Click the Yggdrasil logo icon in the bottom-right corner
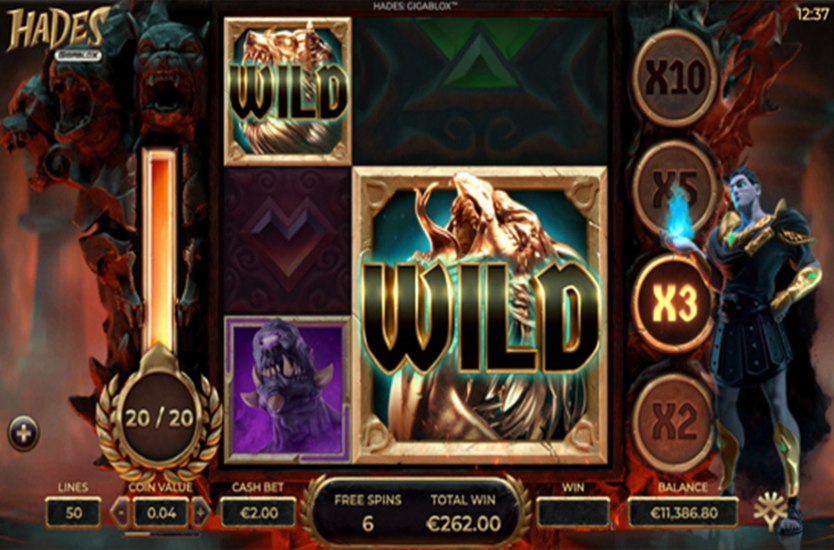This screenshot has width=834, height=550. click(x=770, y=511)
